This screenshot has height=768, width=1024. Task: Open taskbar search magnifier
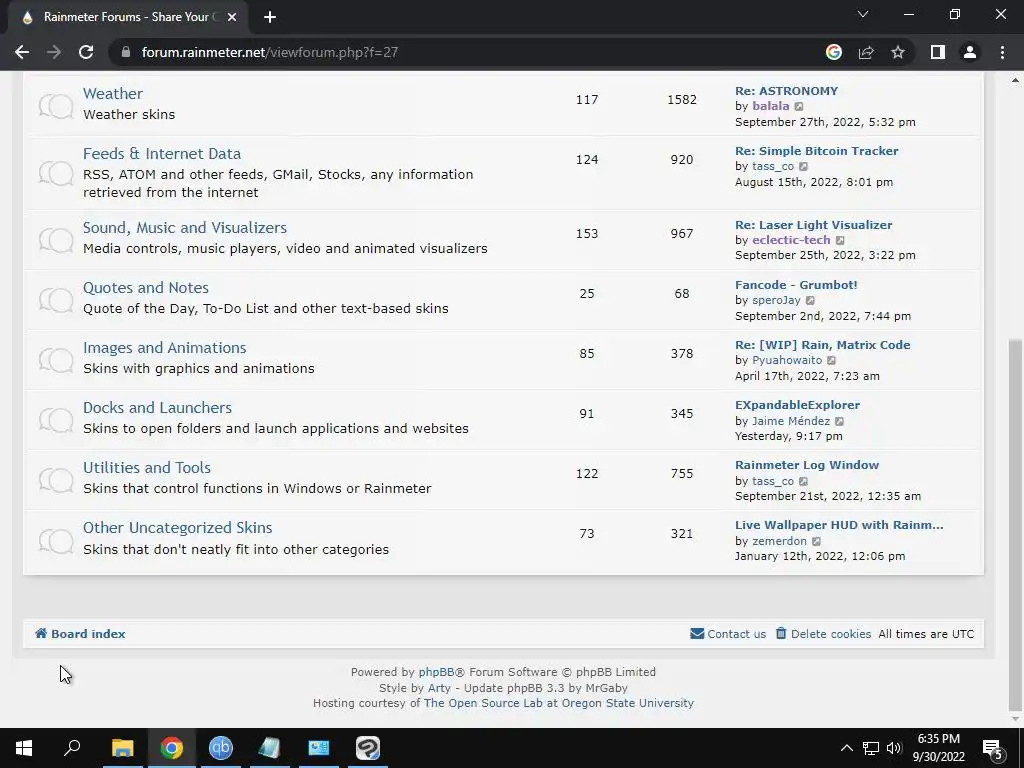point(72,748)
